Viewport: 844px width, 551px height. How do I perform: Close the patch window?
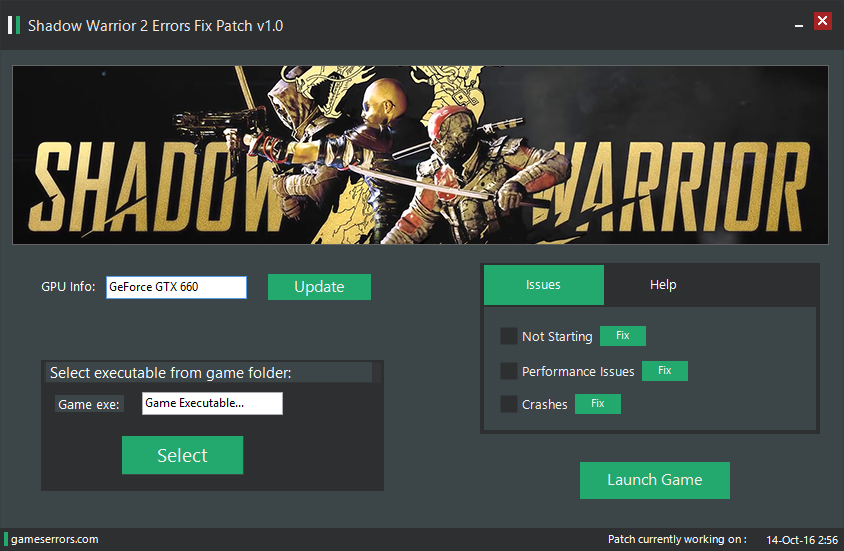pos(822,21)
